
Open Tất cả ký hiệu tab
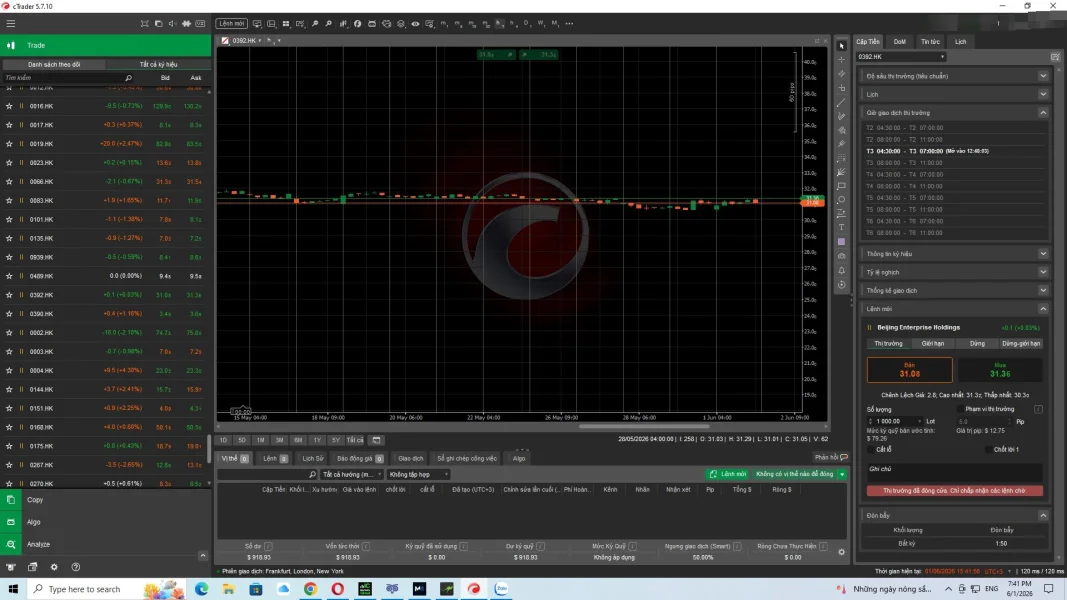pos(159,65)
